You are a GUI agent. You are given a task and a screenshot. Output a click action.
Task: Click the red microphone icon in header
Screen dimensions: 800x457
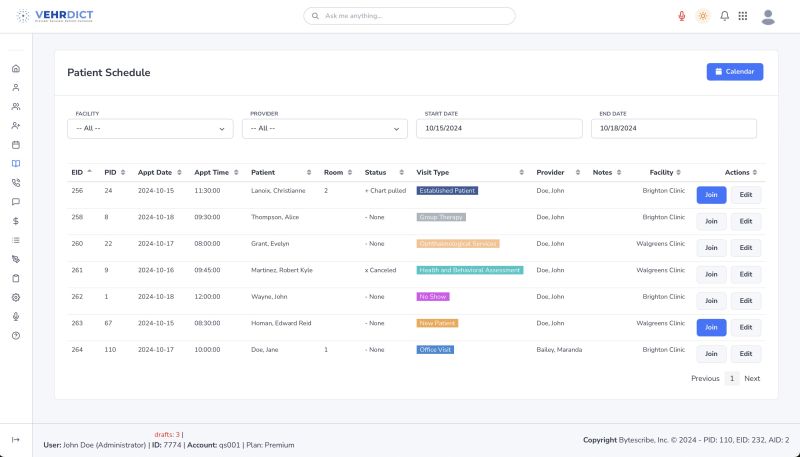[x=682, y=16]
